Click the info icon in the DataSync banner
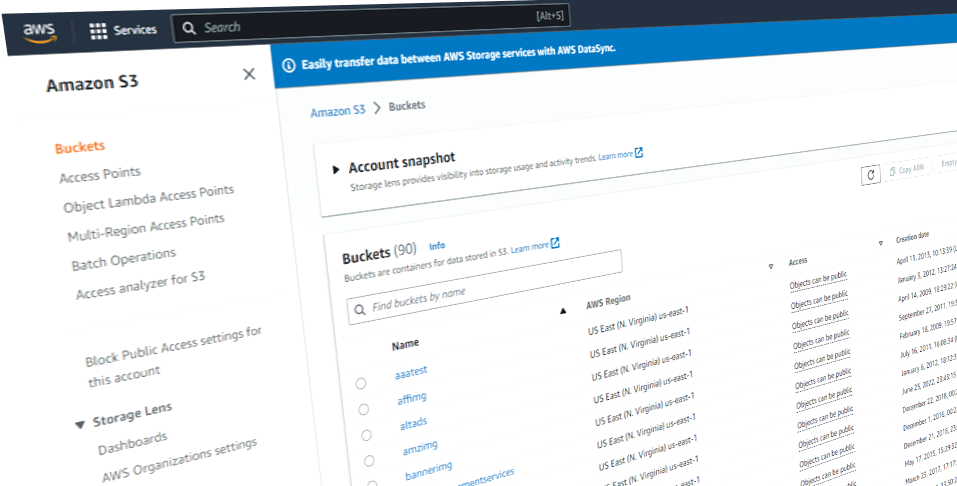The height and width of the screenshot is (486, 957). pyautogui.click(x=289, y=65)
